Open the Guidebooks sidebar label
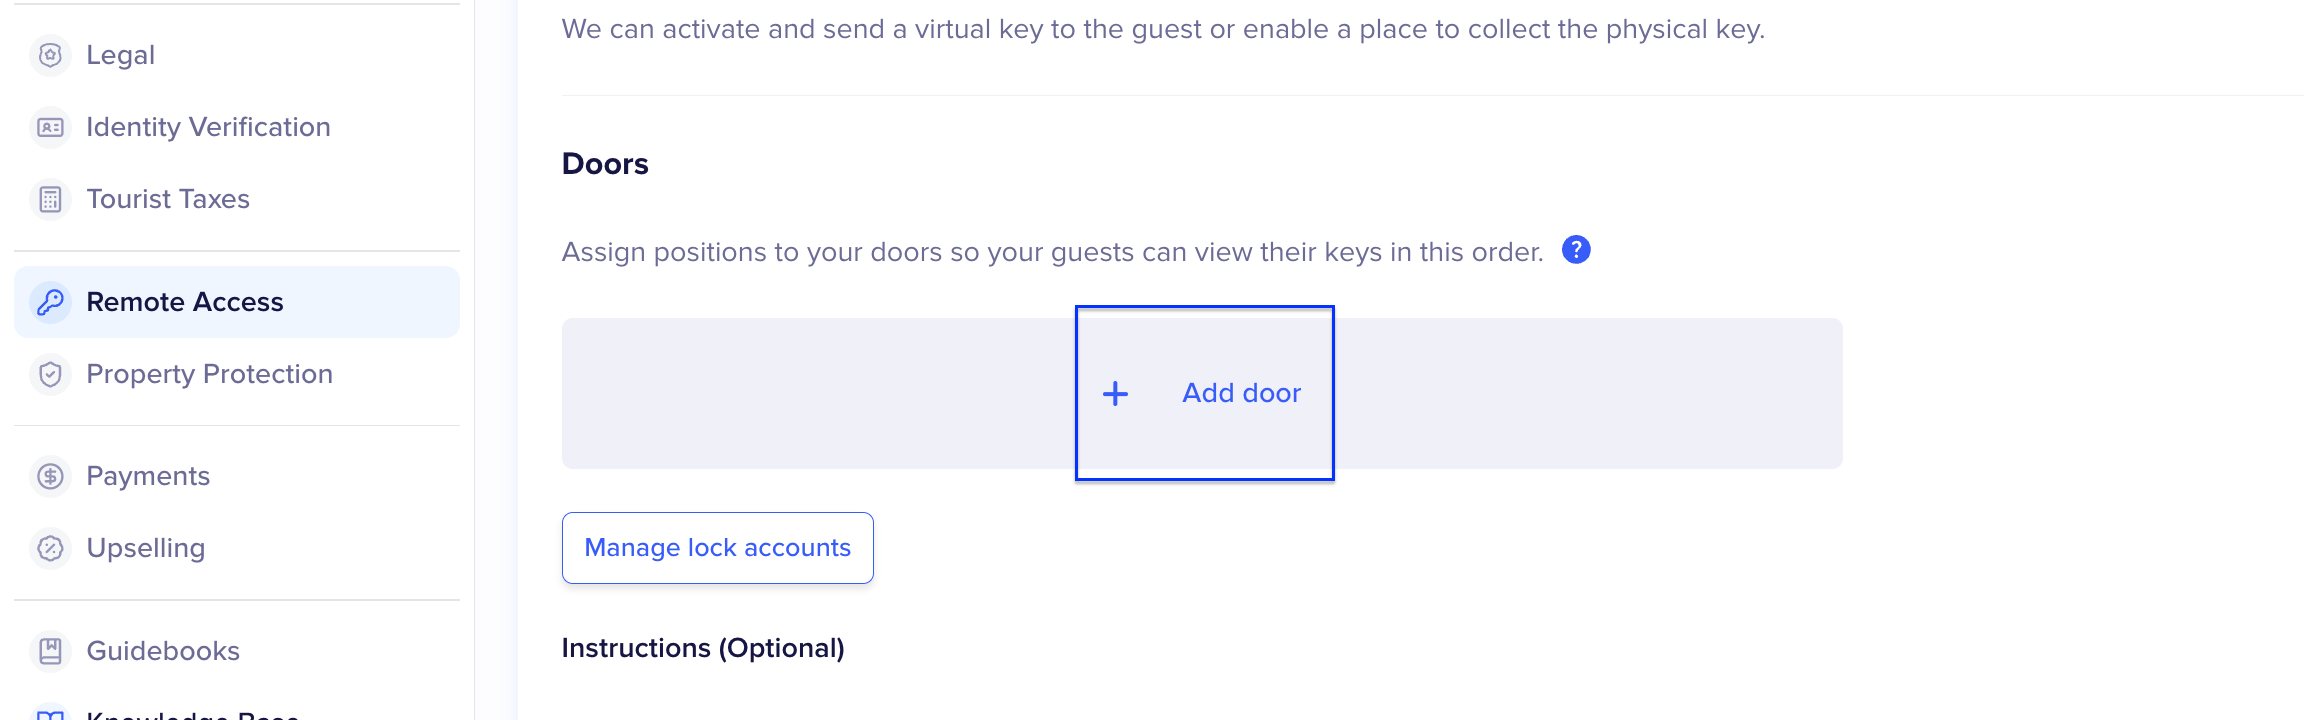The image size is (2304, 720). point(163,651)
